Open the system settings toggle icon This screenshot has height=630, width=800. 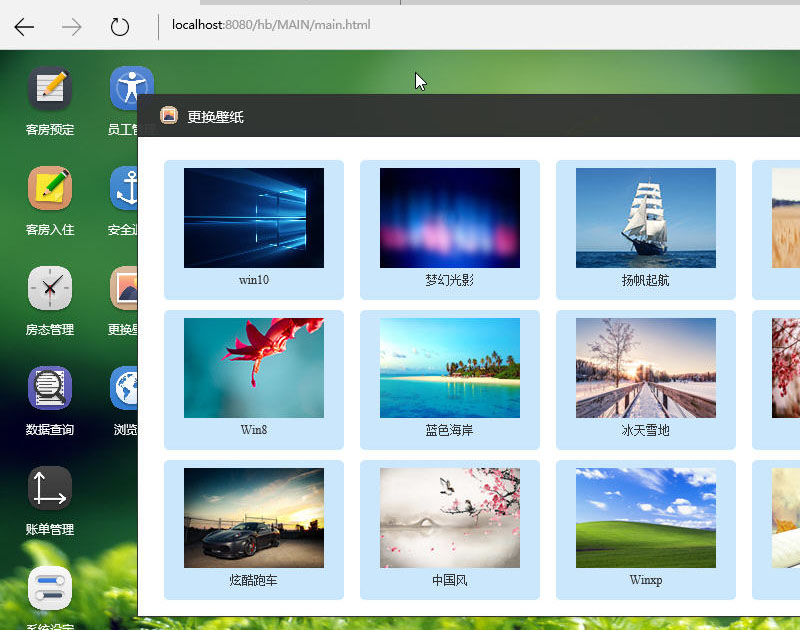coord(50,588)
